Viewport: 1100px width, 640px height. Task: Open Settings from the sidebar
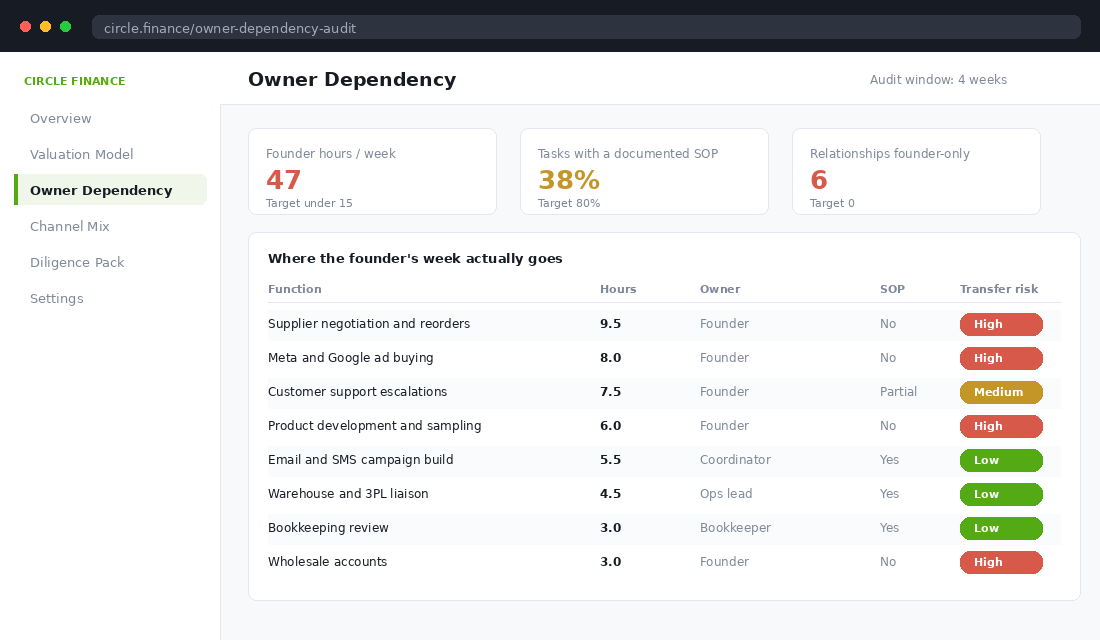(x=57, y=298)
